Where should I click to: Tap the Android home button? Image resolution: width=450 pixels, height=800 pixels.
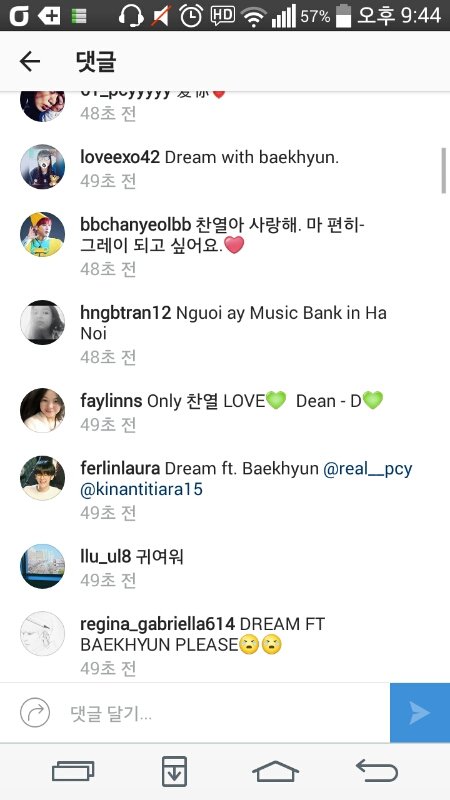276,771
